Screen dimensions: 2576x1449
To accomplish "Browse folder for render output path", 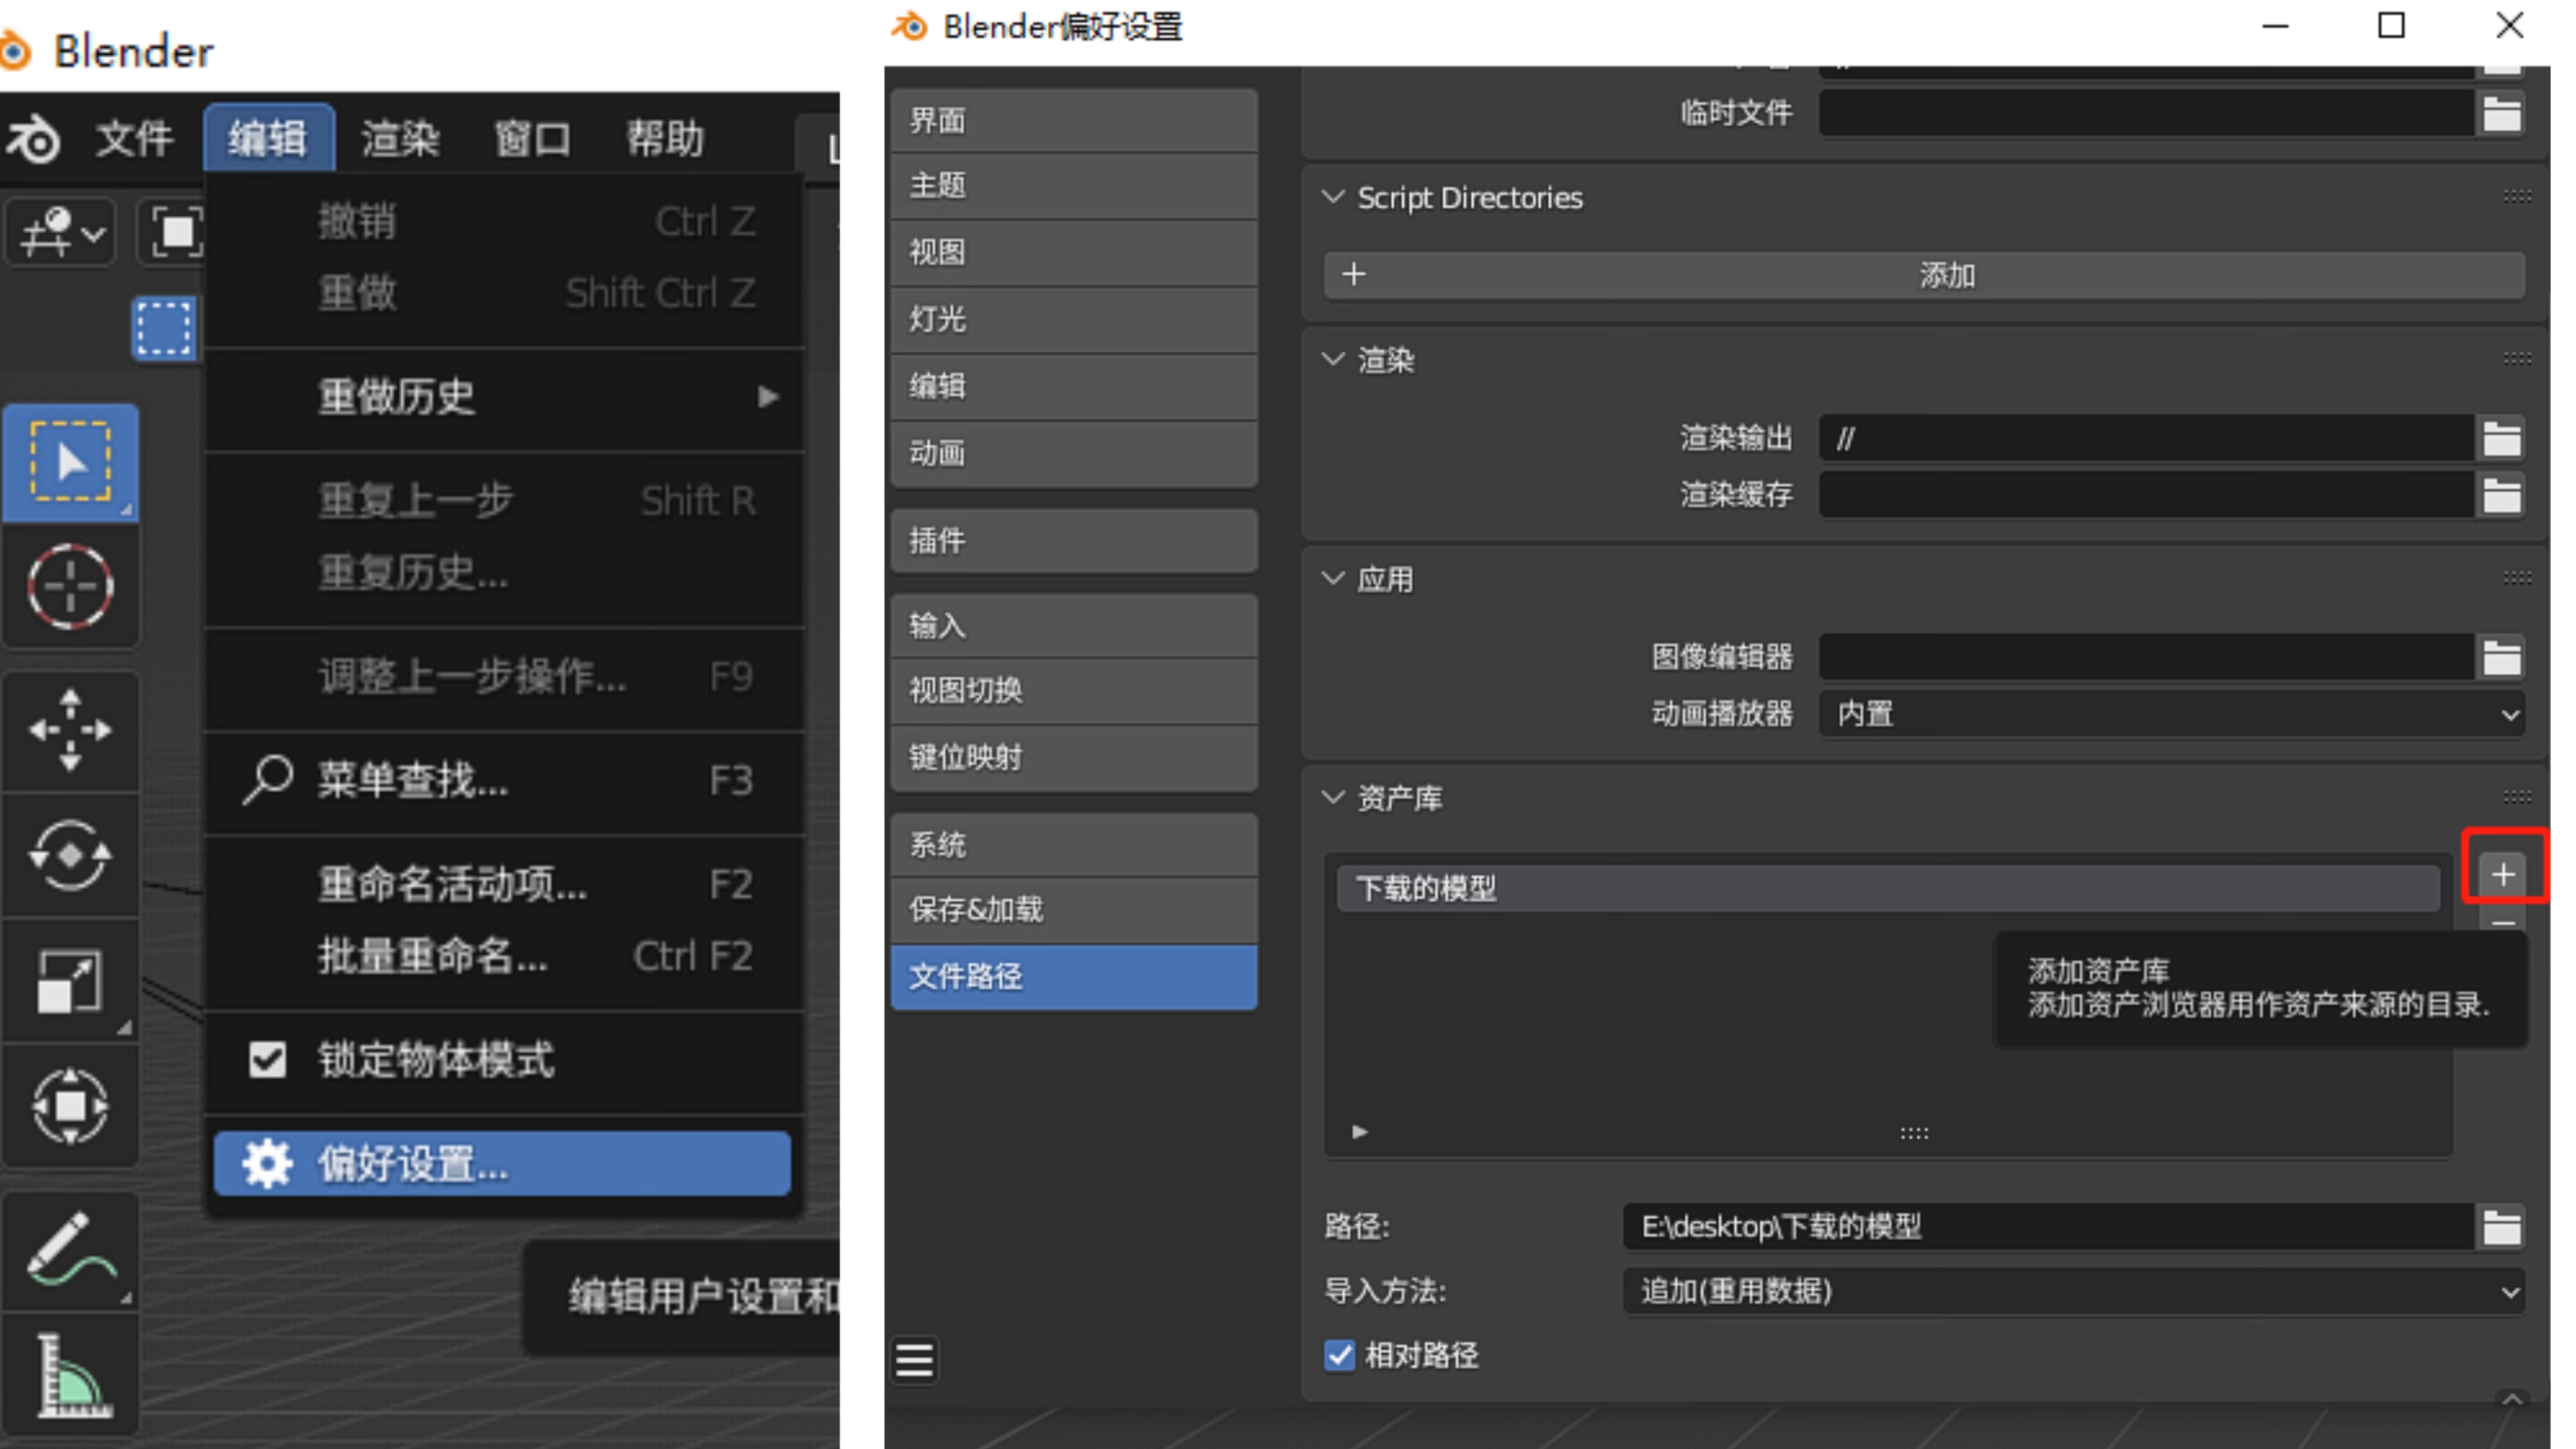I will (2502, 438).
